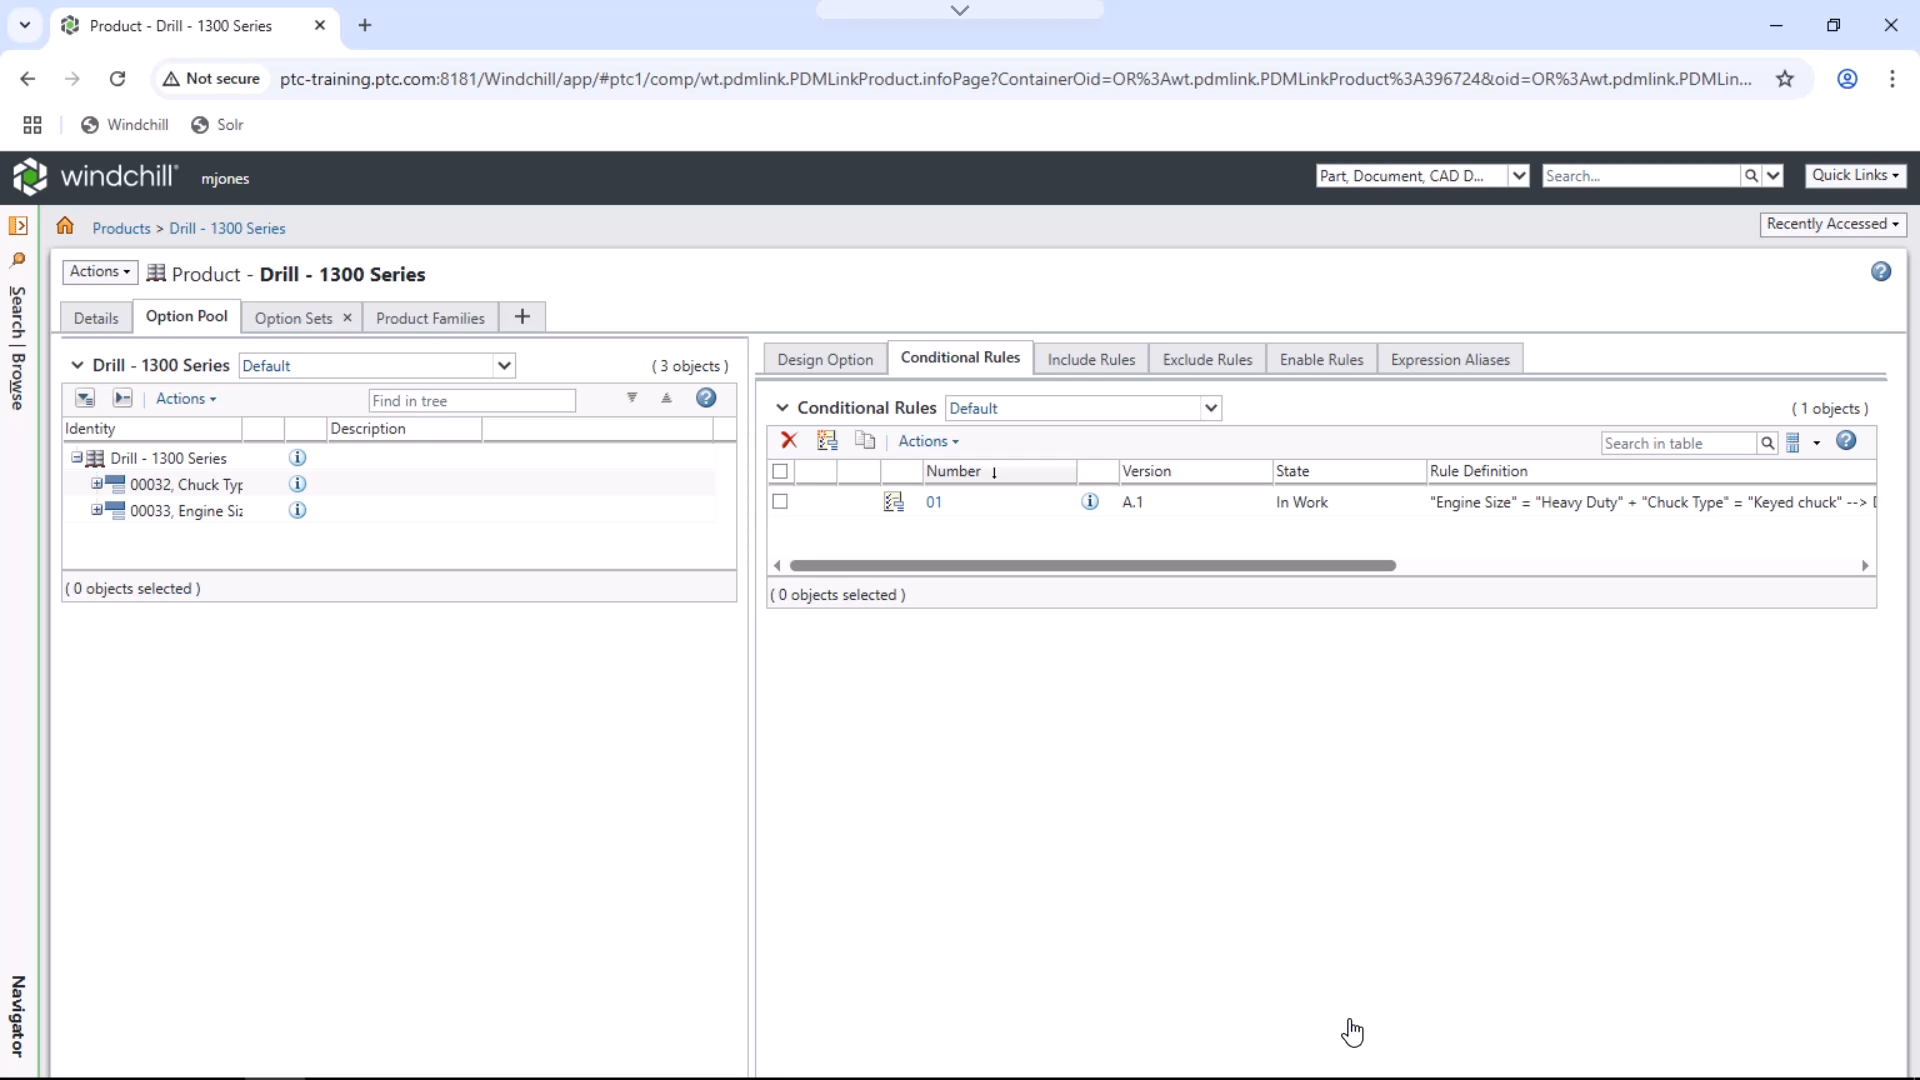
Task: Close the Option Sets tab
Action: pyautogui.click(x=347, y=318)
